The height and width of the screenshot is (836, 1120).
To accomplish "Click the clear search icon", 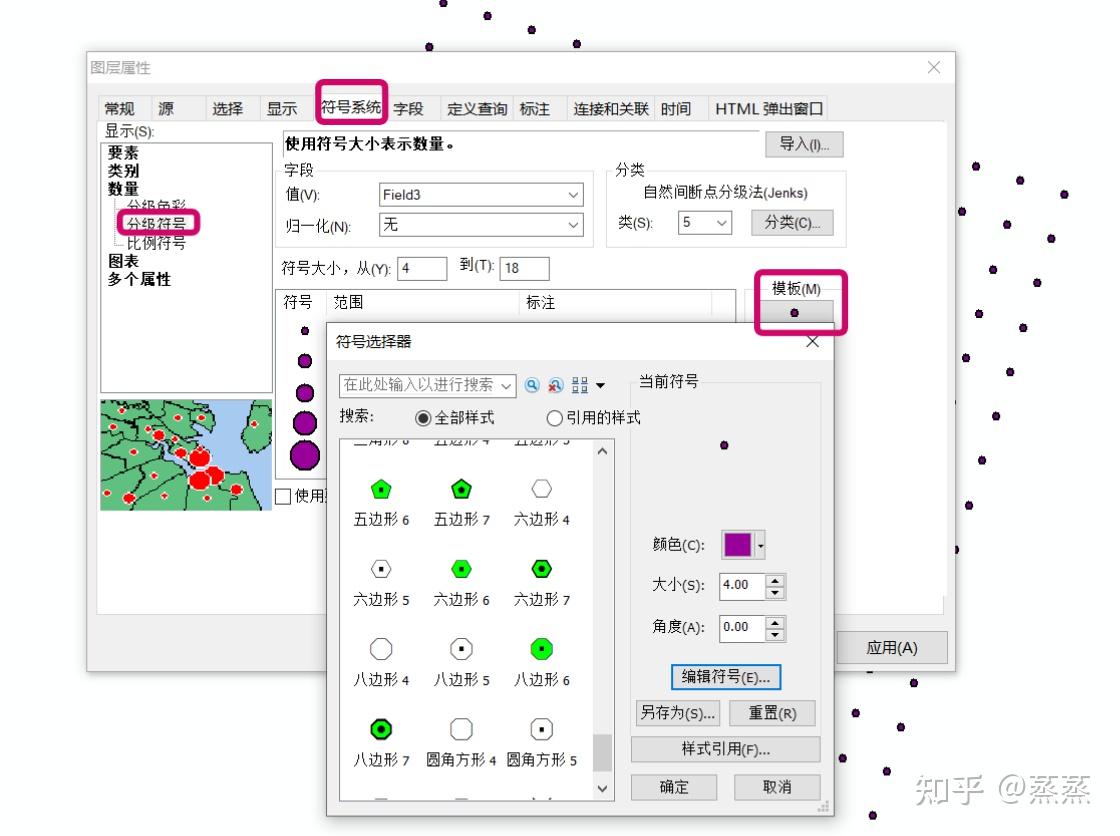I will point(557,385).
